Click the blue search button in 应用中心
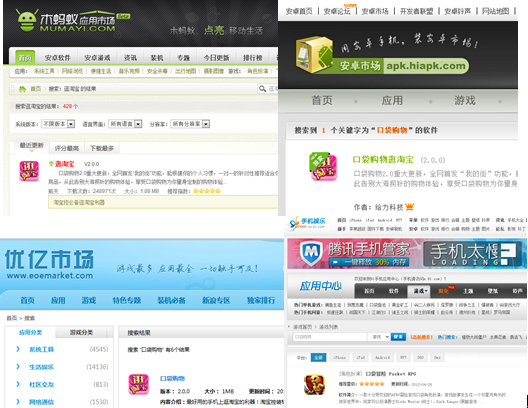The width and height of the screenshot is (528, 408). [398, 337]
